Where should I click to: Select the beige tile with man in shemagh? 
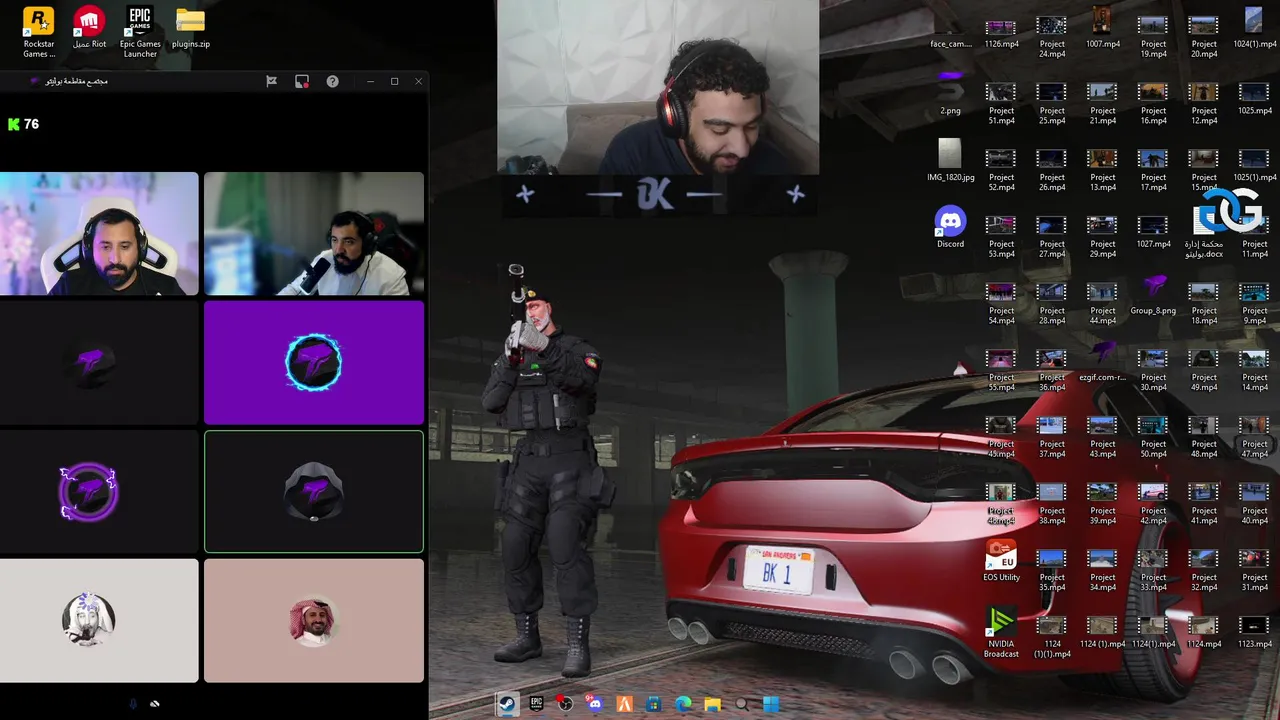coord(314,621)
